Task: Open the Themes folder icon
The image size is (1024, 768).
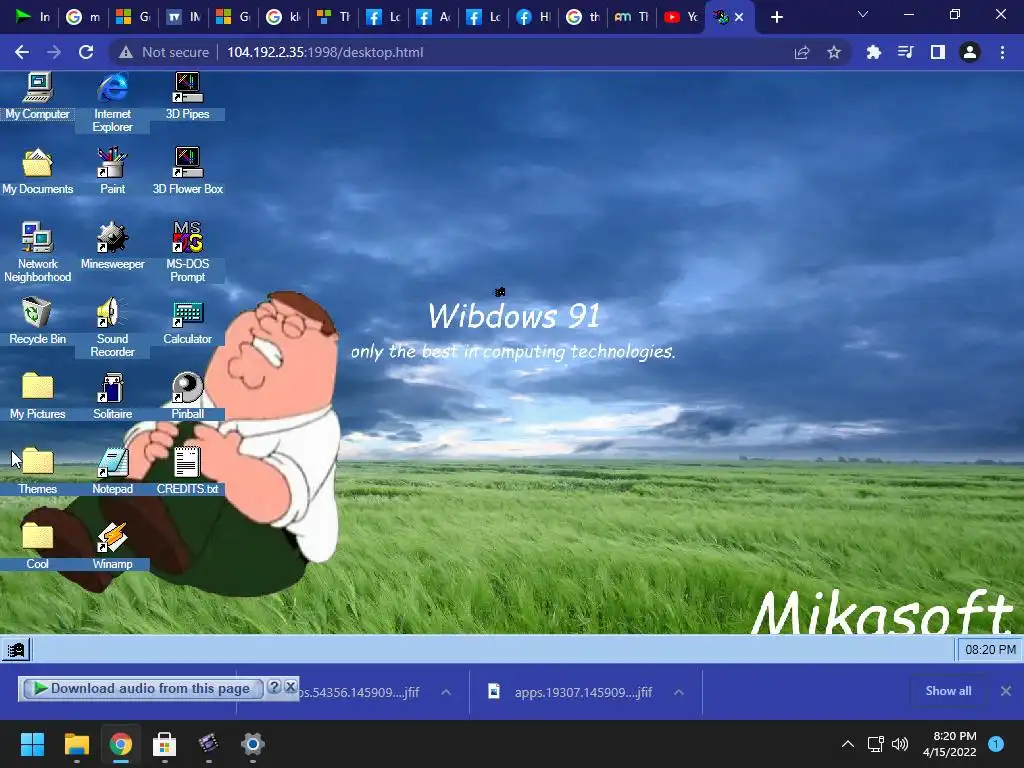Action: (x=37, y=471)
